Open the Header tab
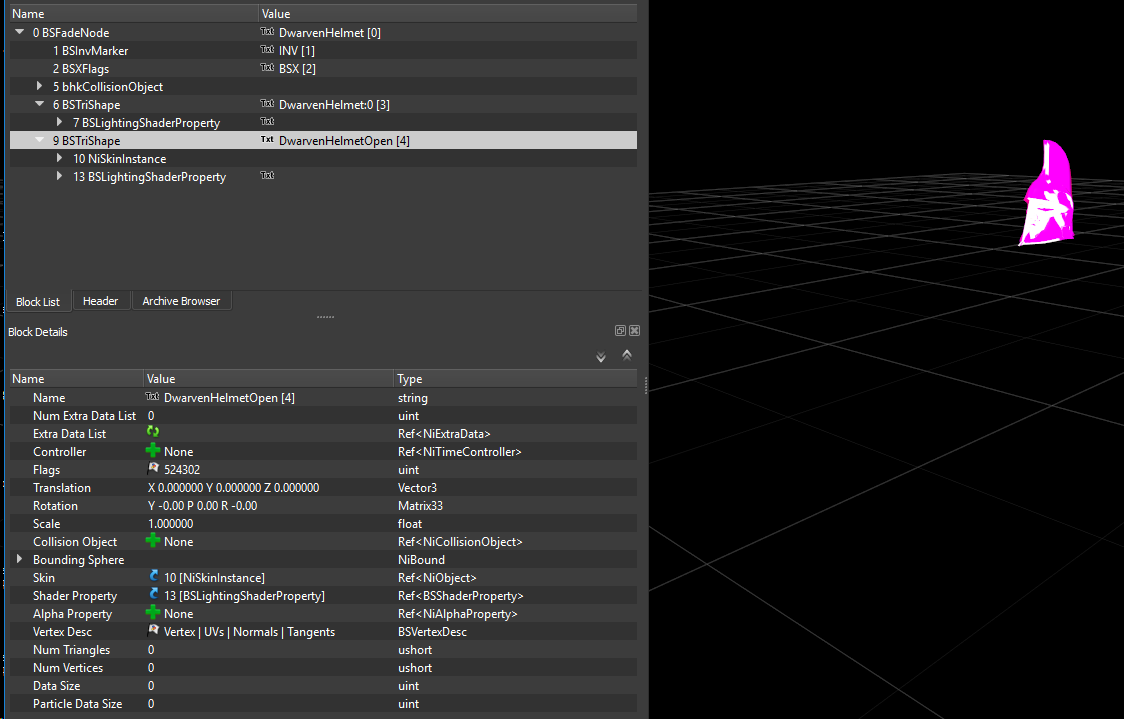Image resolution: width=1124 pixels, height=719 pixels. coord(100,301)
